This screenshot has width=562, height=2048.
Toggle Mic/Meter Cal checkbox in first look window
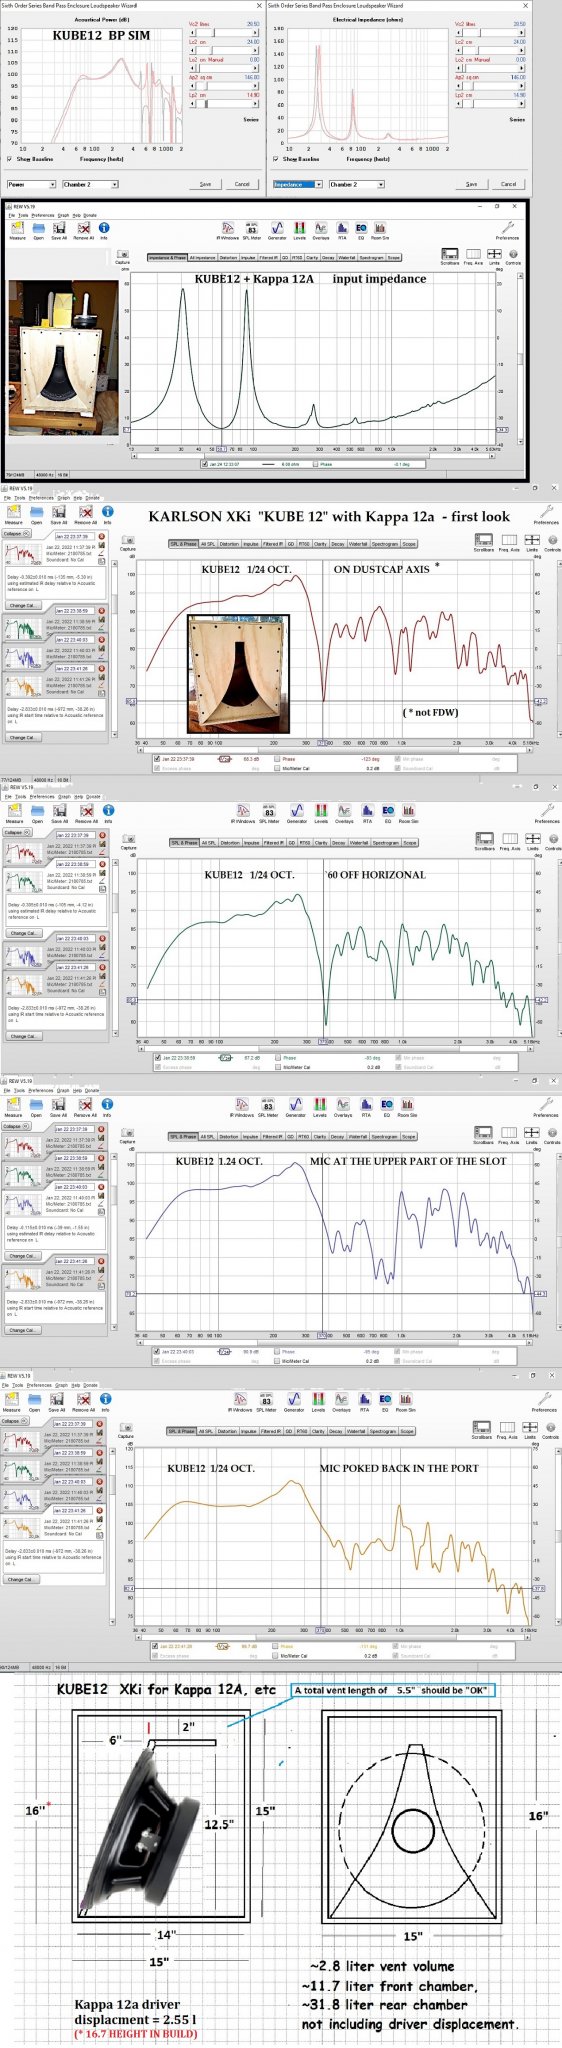[277, 768]
